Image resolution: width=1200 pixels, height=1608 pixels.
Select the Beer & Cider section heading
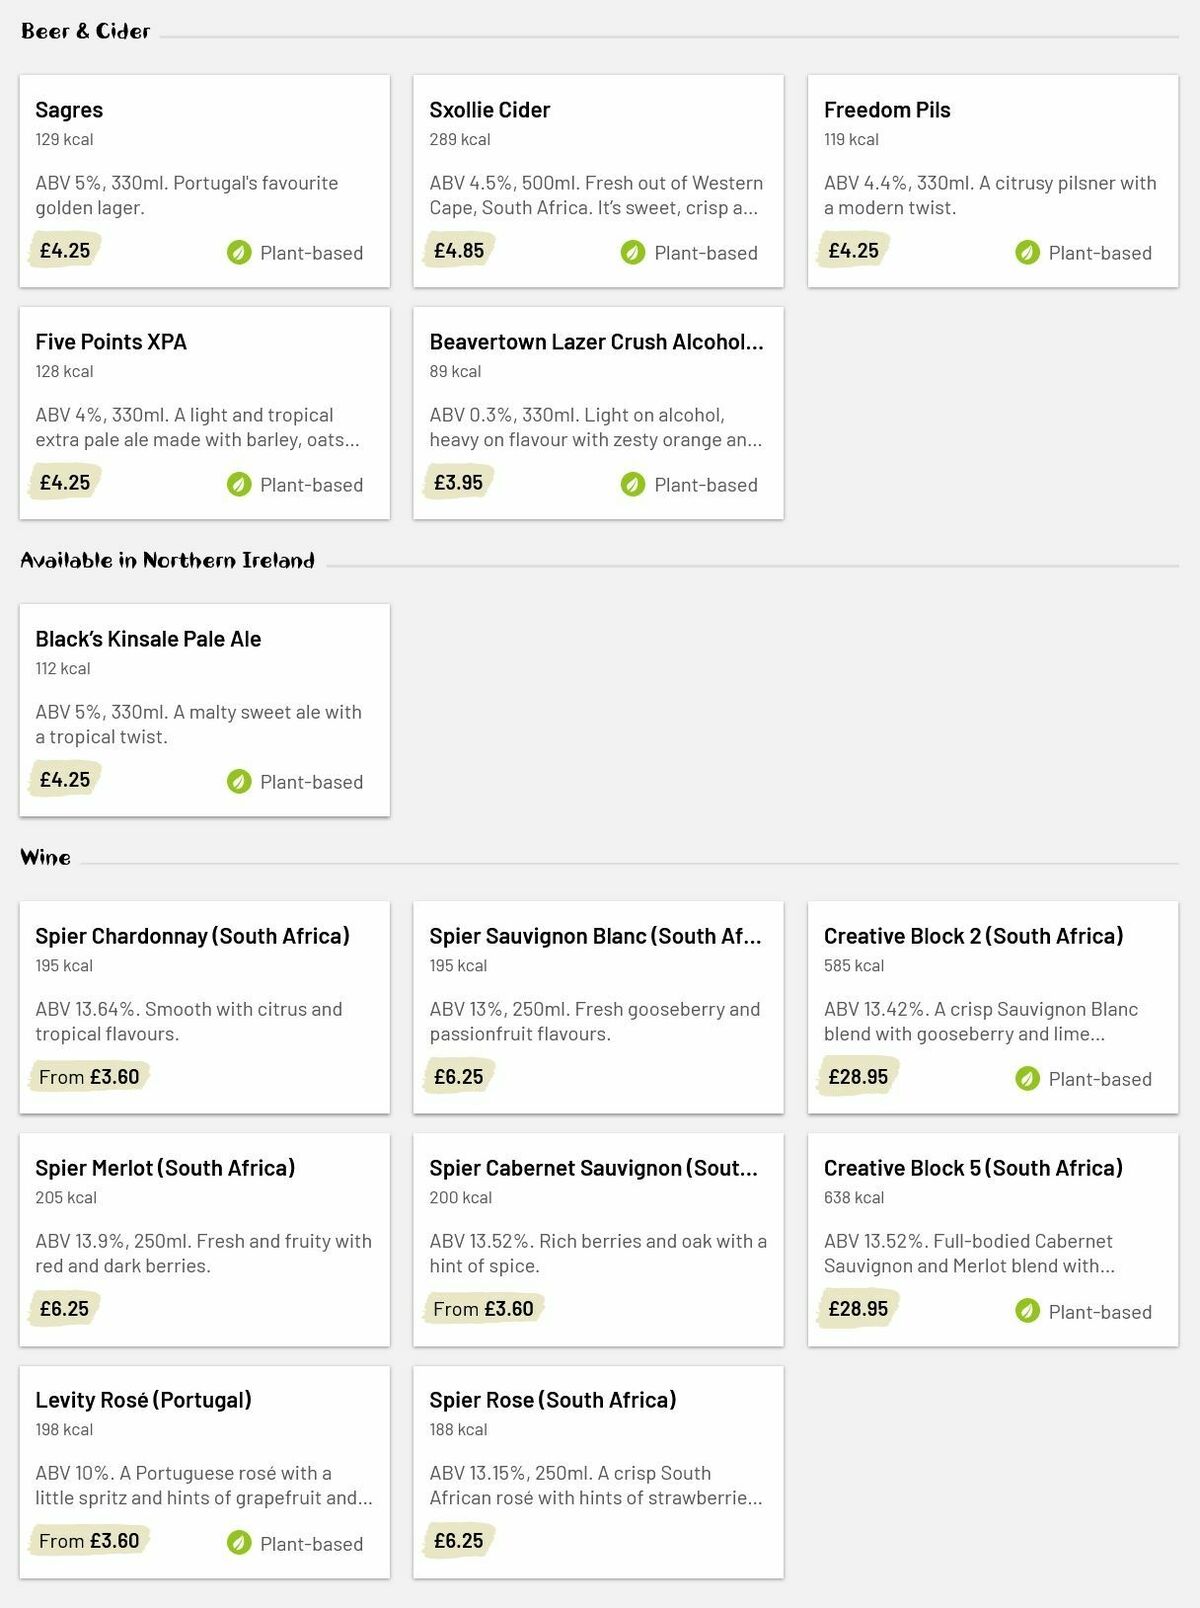pos(85,30)
